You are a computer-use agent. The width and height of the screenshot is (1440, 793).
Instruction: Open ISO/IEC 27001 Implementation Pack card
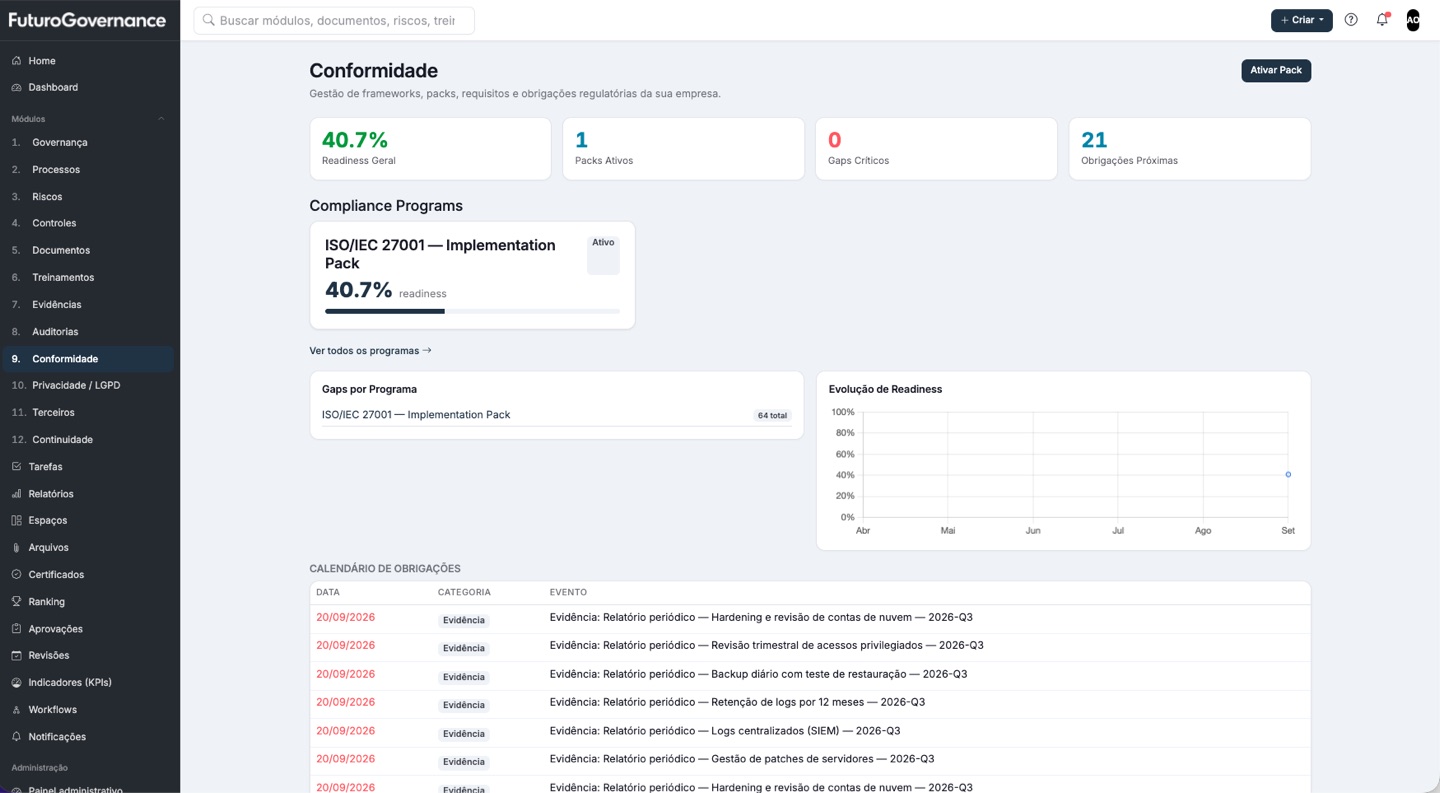tap(472, 275)
